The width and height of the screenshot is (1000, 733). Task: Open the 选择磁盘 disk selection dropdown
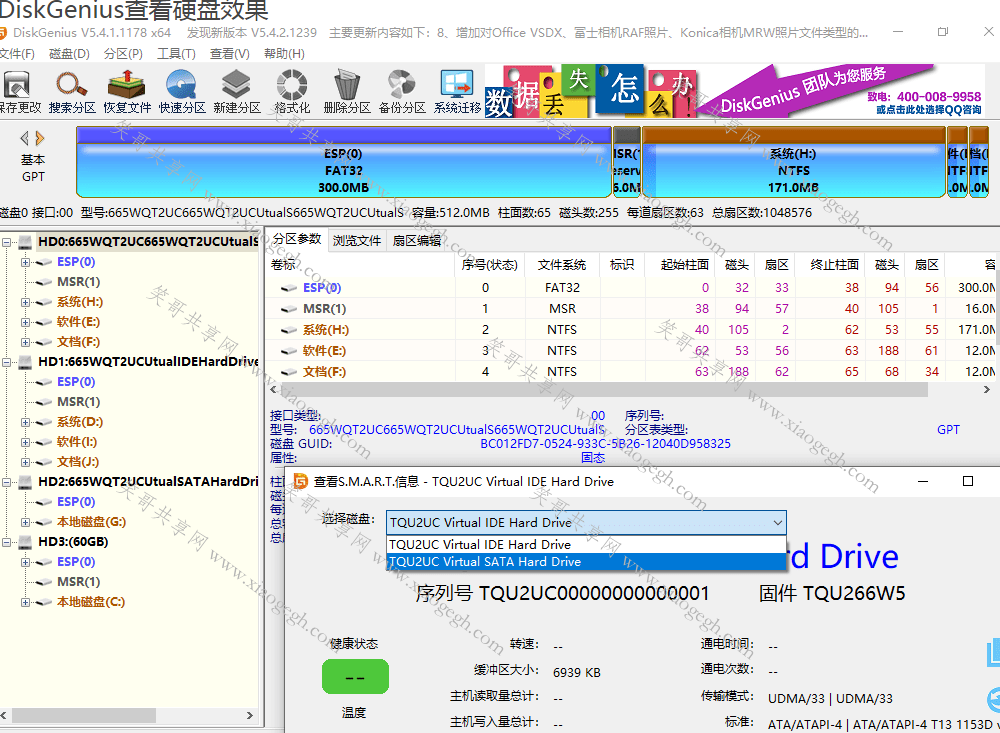pos(586,522)
